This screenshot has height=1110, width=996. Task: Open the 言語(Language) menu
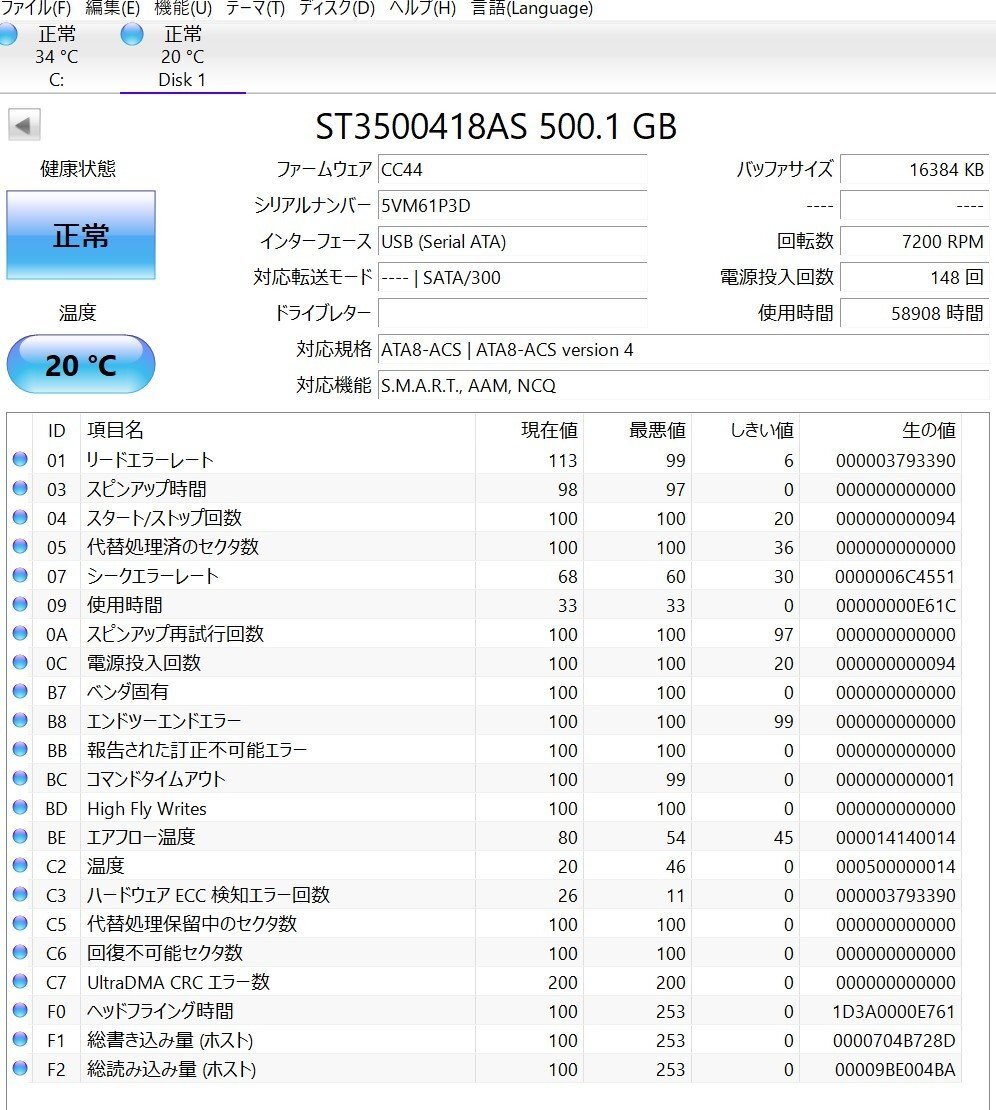tap(532, 8)
